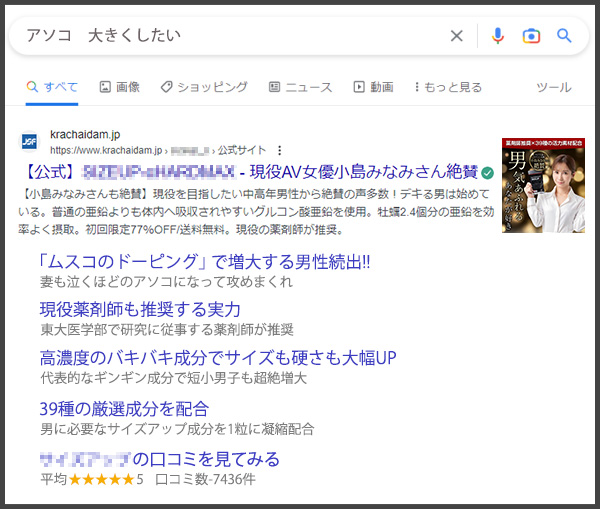Open the three-dot menu beside 公式サイト

(280, 150)
